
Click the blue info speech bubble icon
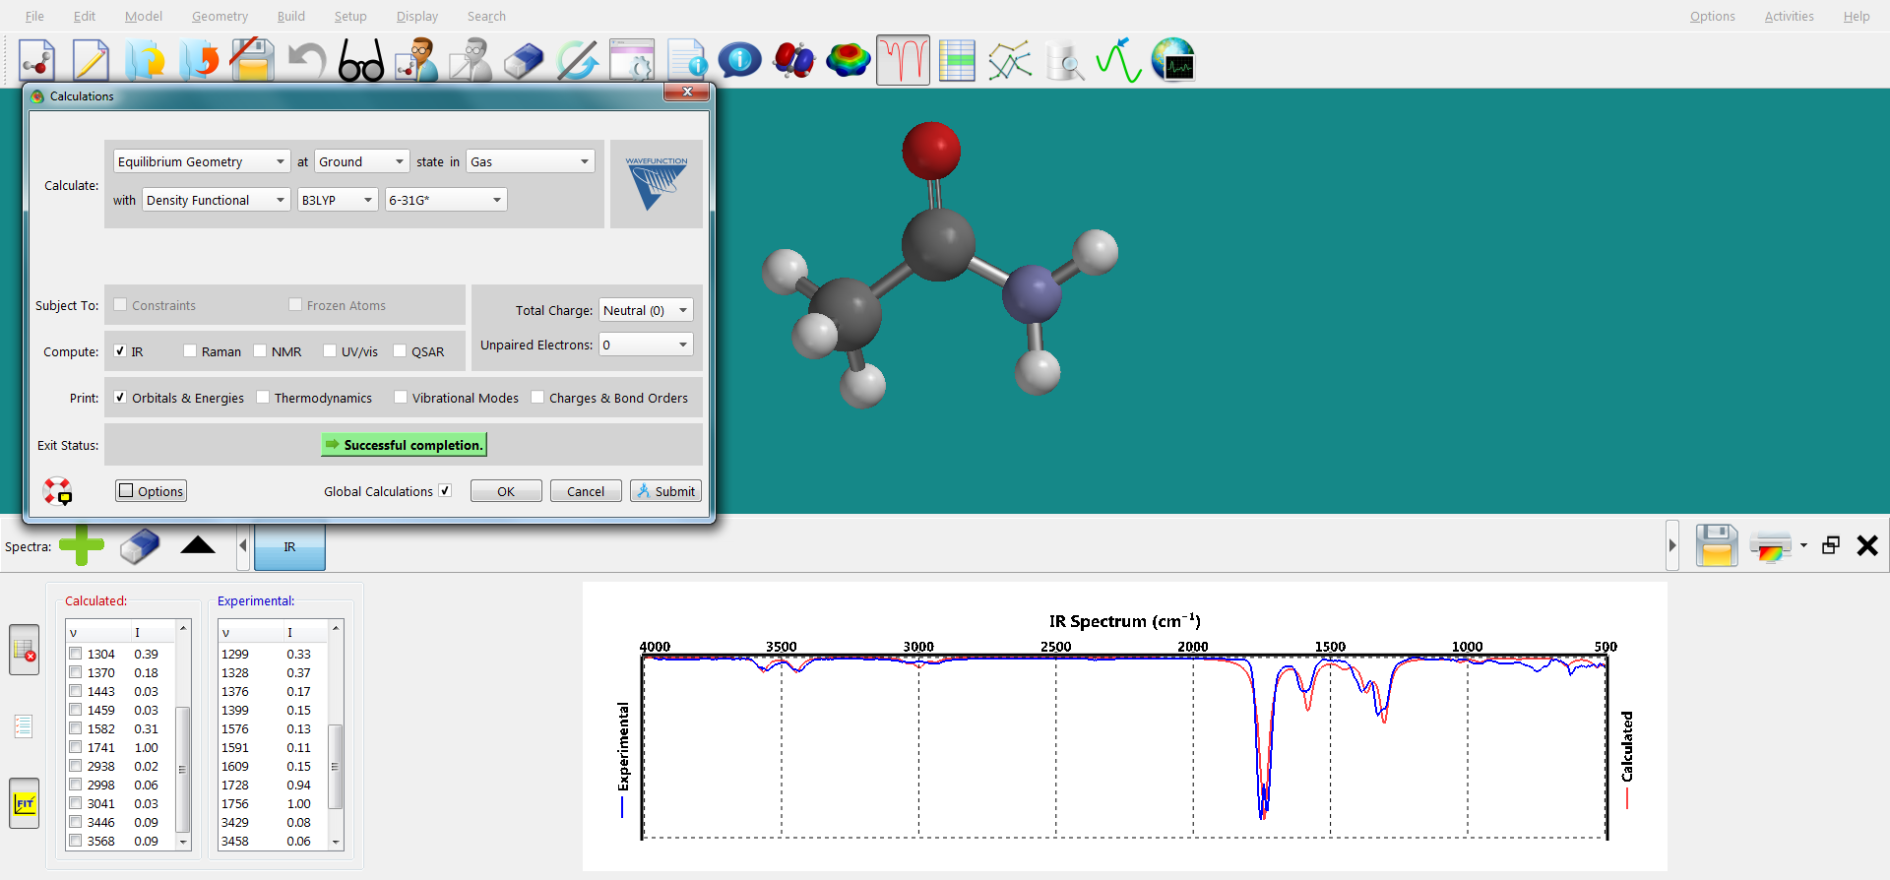click(x=740, y=61)
